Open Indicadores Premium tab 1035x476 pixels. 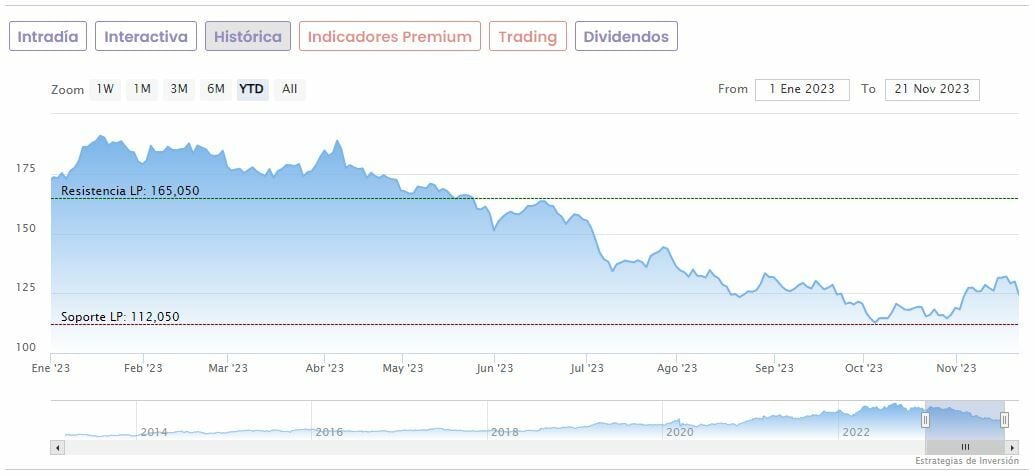pos(389,37)
